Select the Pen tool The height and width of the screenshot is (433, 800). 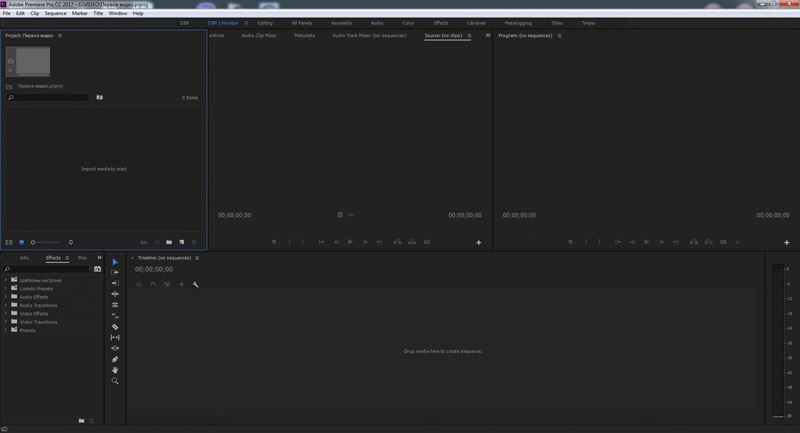point(115,360)
